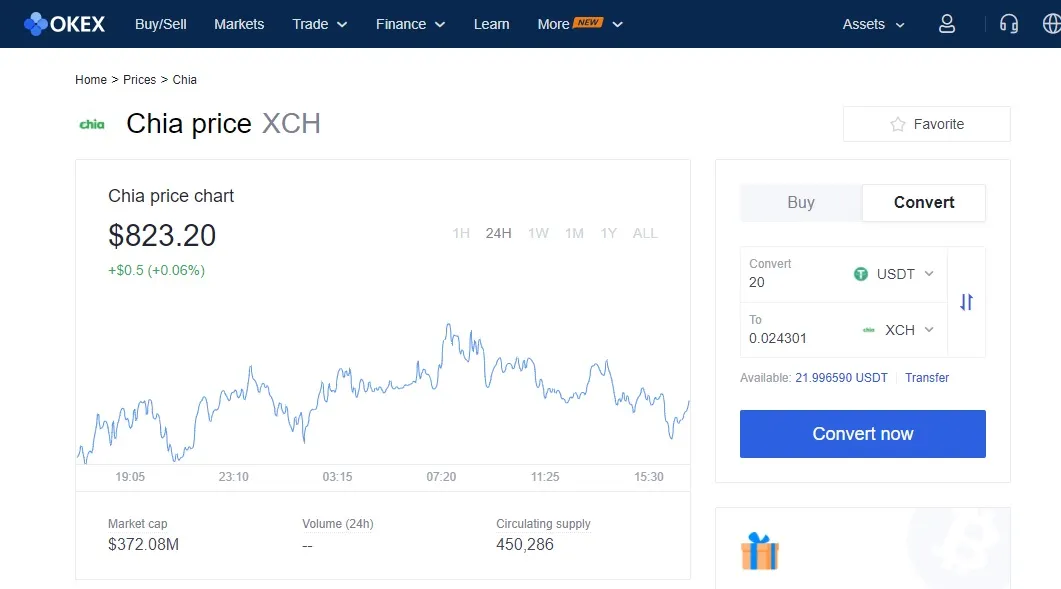
Task: Switch to the Buy tab
Action: pyautogui.click(x=800, y=202)
